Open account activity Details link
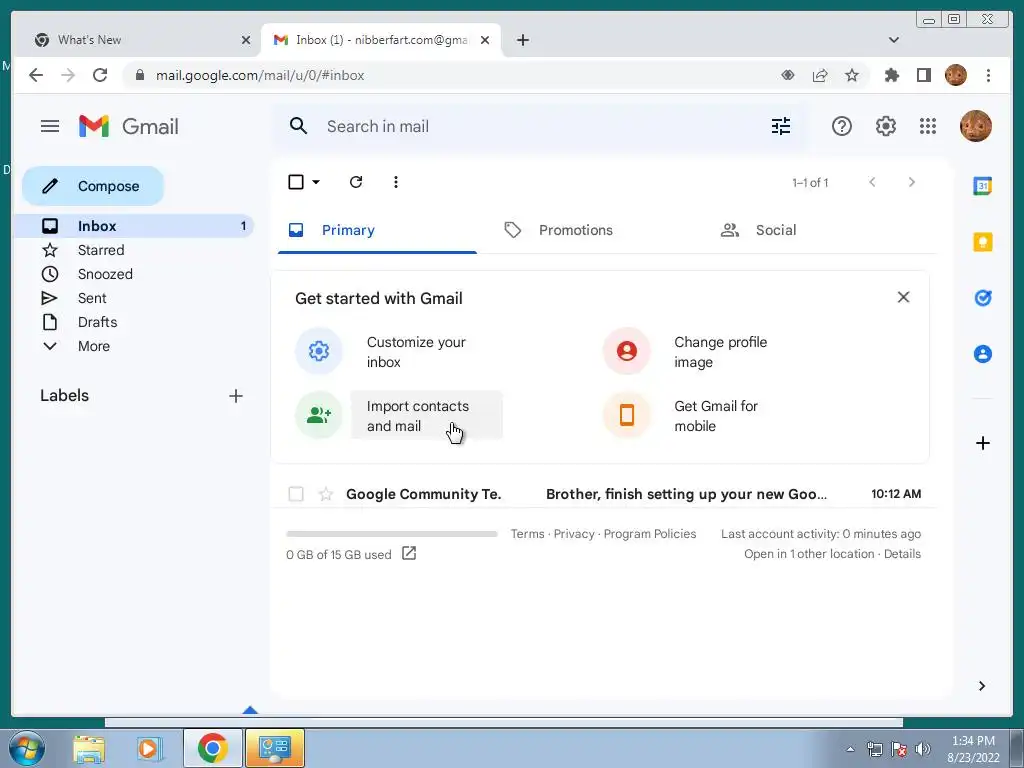Viewport: 1024px width, 768px height. [x=903, y=554]
